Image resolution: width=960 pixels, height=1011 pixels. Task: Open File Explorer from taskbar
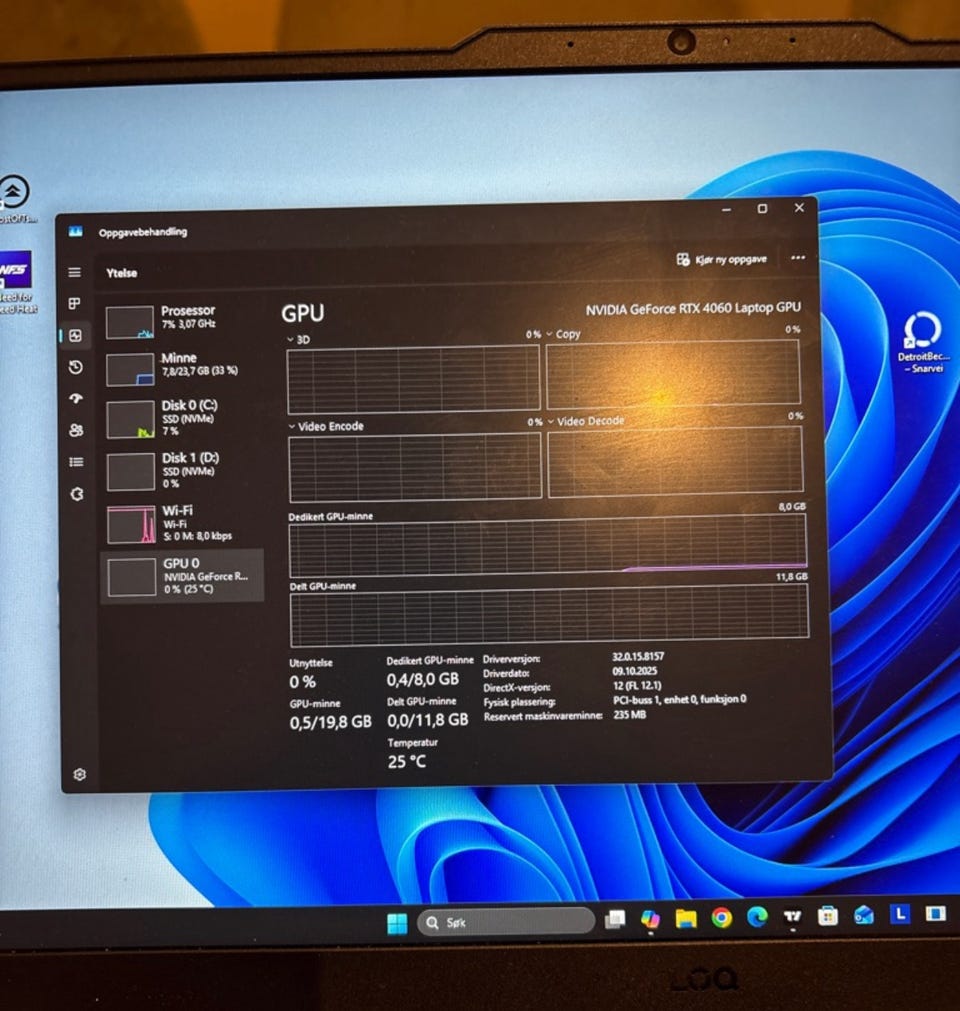pos(685,918)
